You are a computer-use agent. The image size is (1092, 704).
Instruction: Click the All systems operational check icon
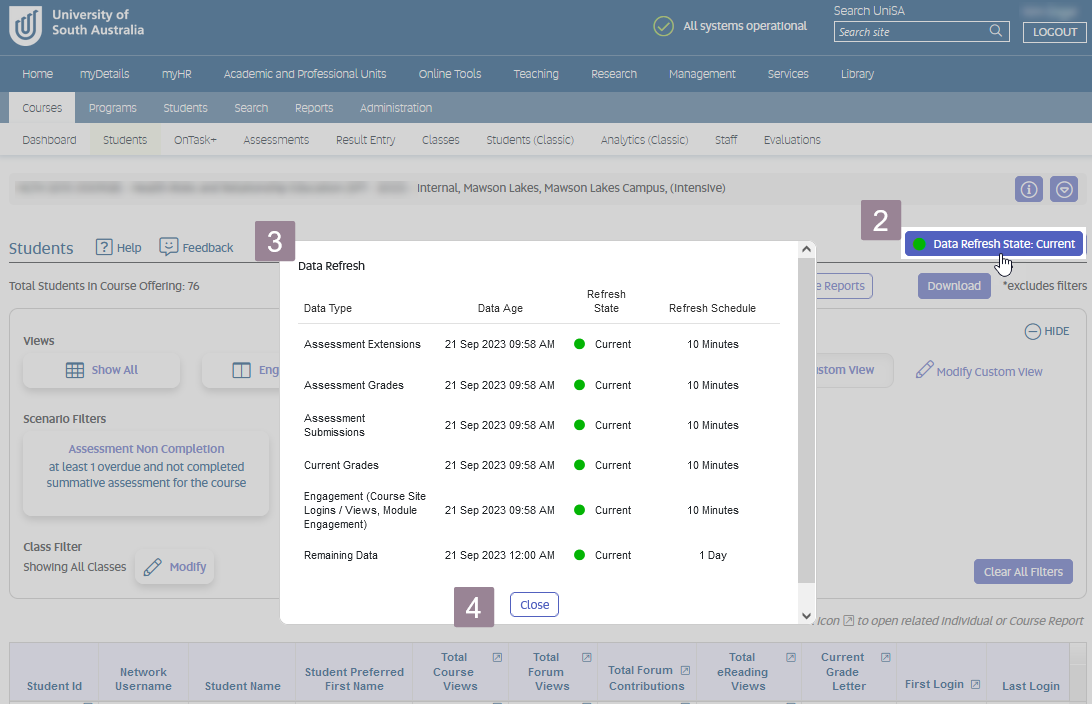click(663, 26)
